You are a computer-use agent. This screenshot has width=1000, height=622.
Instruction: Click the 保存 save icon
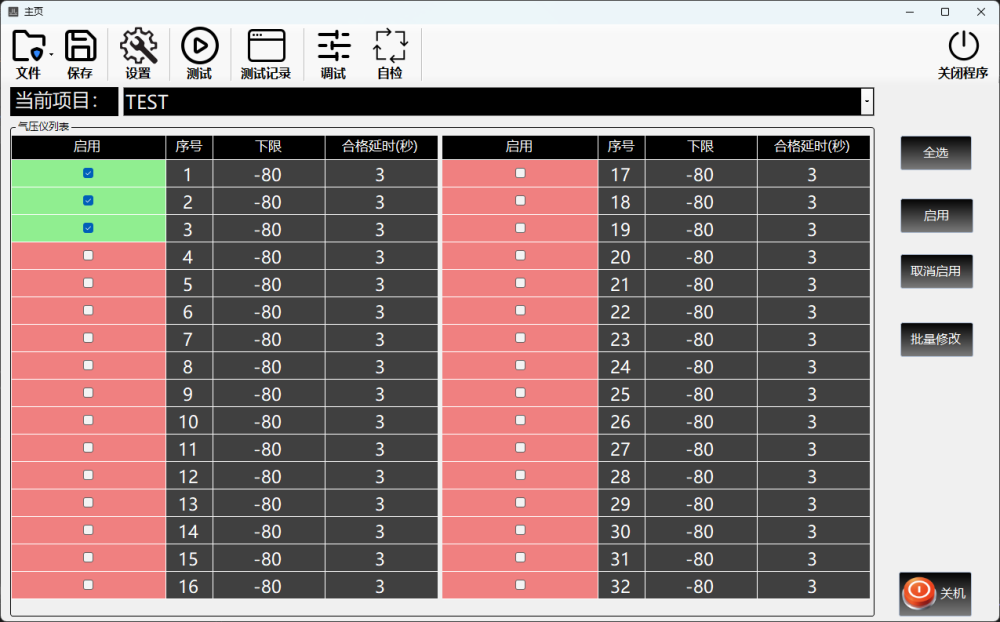(x=80, y=47)
